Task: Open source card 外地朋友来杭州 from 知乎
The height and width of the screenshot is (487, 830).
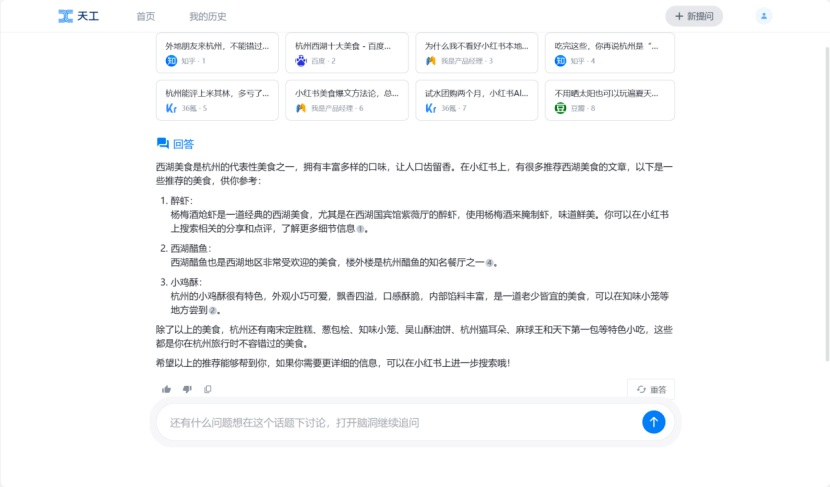Action: tap(217, 52)
